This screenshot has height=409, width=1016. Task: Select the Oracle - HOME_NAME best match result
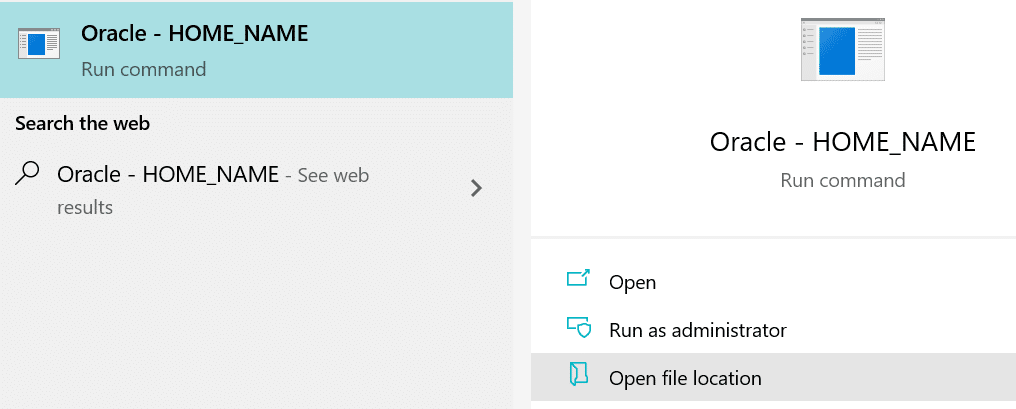tap(256, 50)
